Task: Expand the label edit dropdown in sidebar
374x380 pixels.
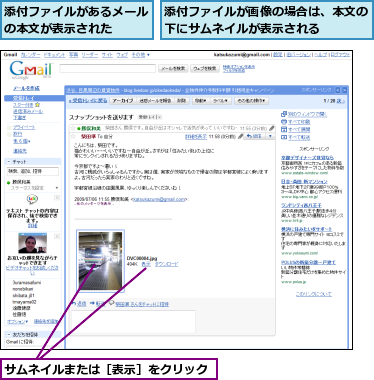Action: point(22,141)
